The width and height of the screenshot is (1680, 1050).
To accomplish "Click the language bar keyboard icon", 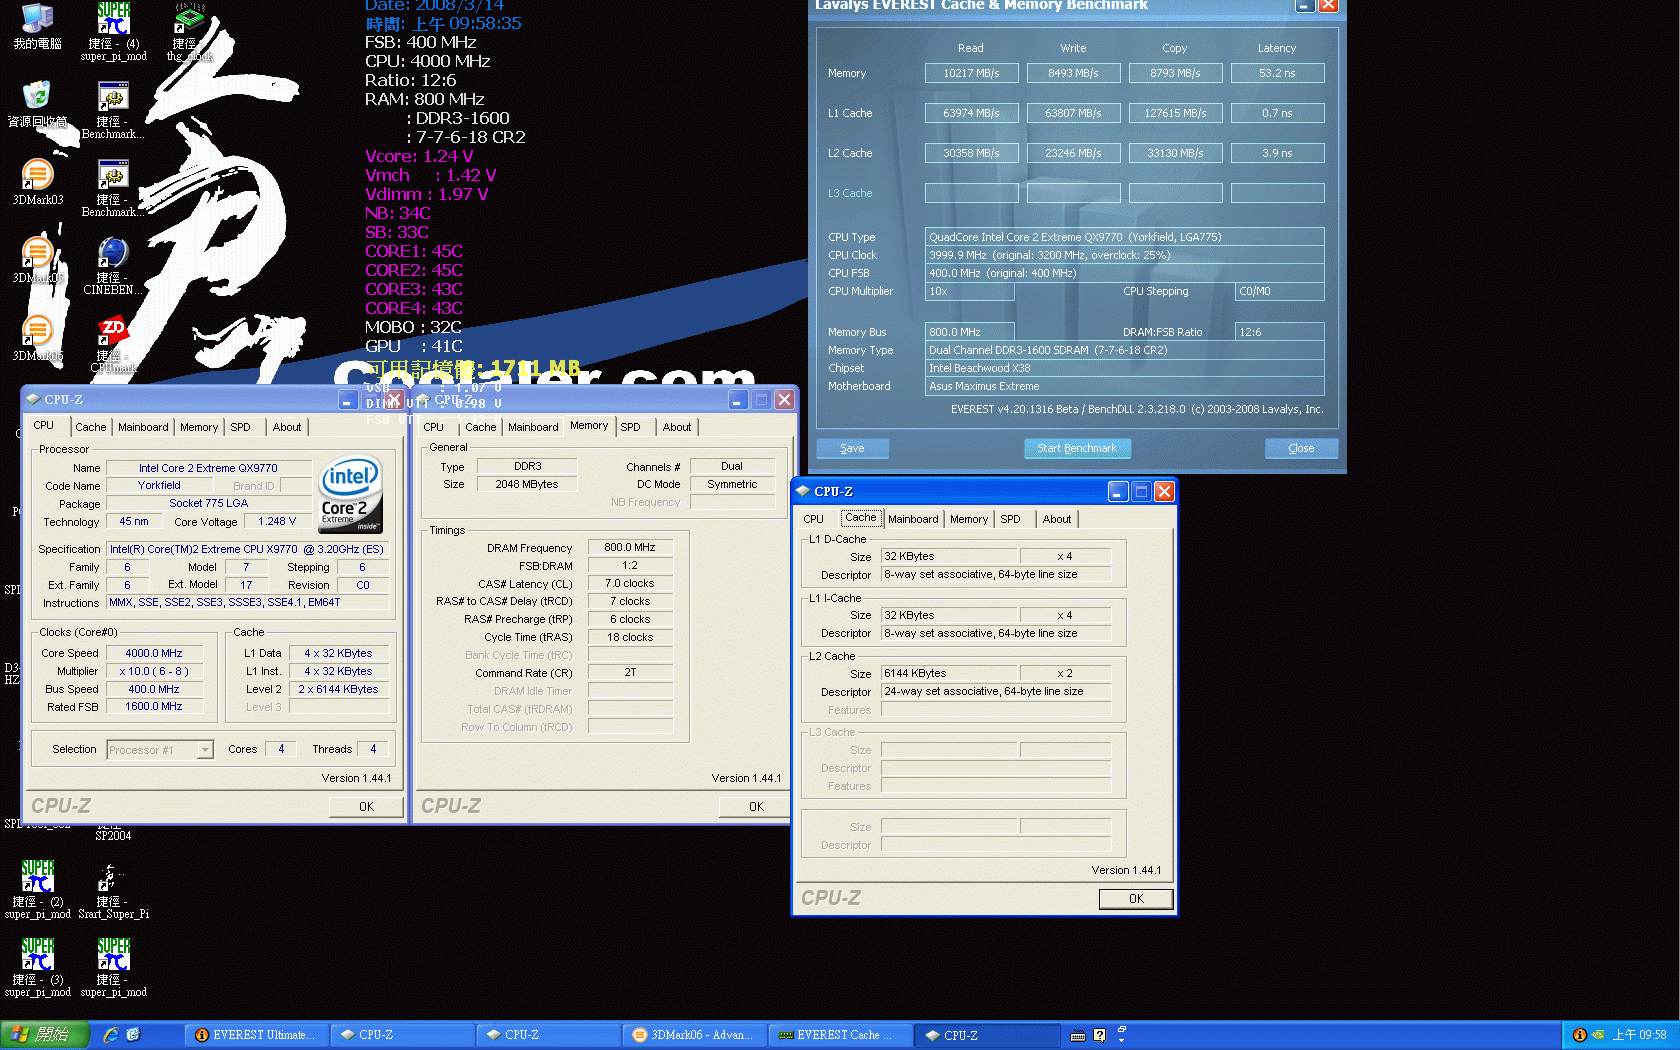I will pos(1078,1035).
